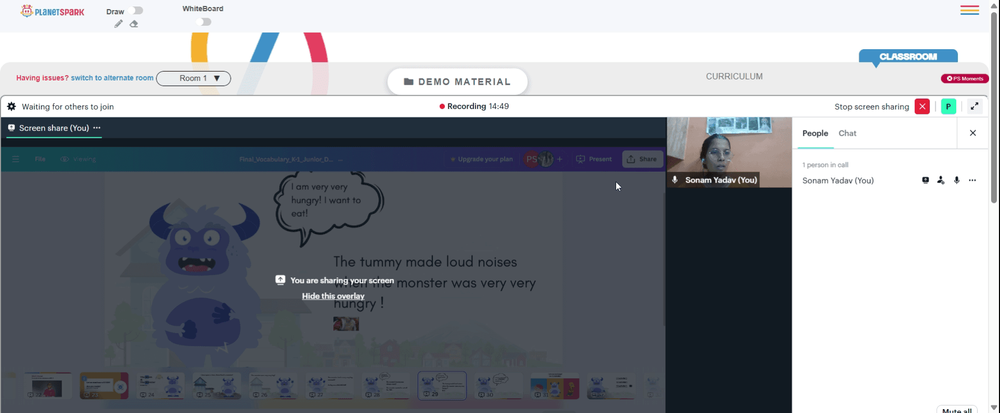The image size is (1000, 413).
Task: Click Sonam Yadav webcam video tile
Action: [729, 152]
